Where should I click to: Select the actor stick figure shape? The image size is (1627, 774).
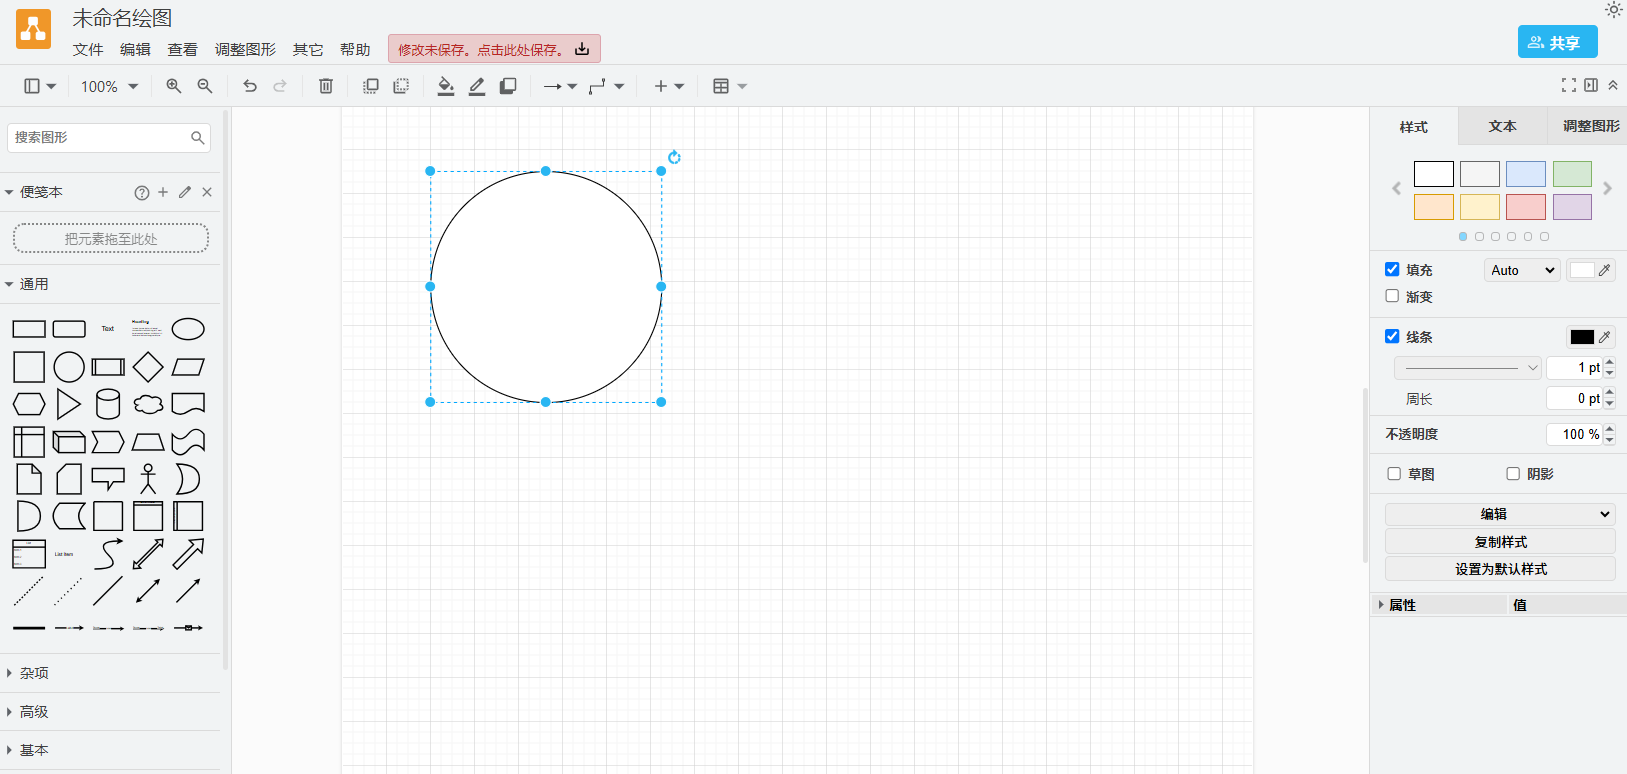click(148, 479)
